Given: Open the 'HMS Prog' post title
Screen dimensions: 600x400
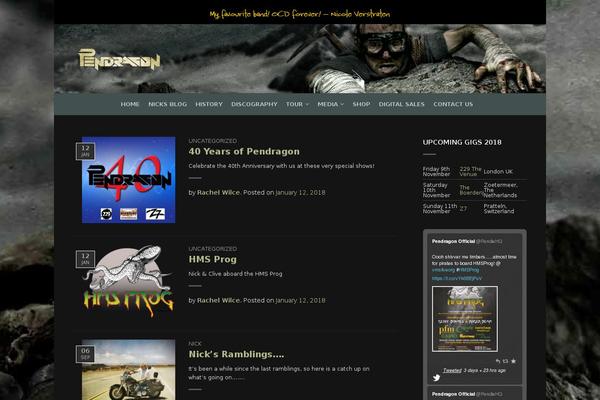Looking at the screenshot, I should tap(212, 260).
